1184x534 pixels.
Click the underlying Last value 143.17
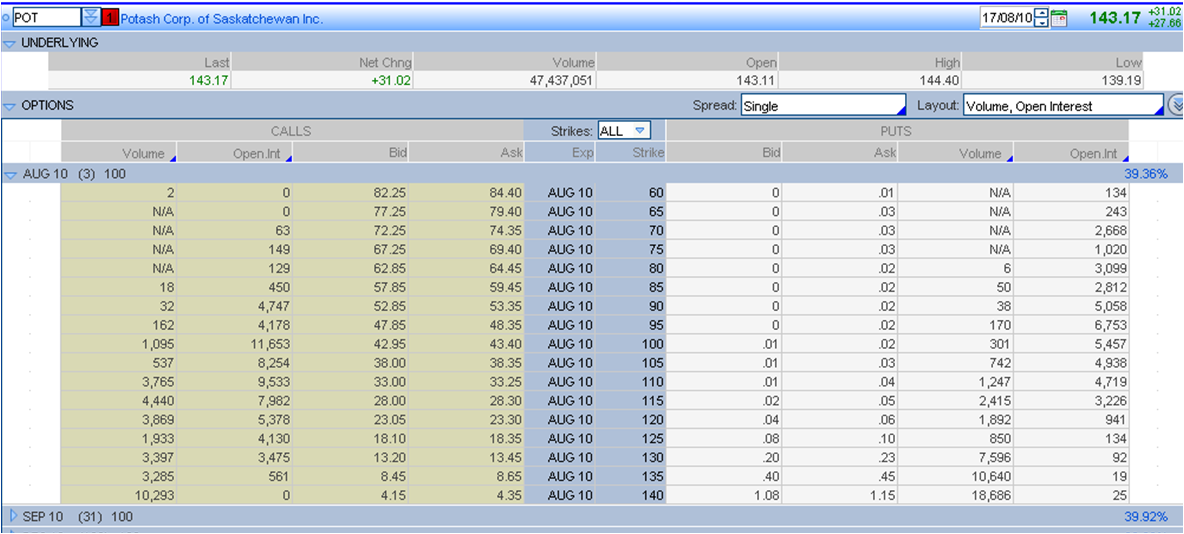[210, 81]
